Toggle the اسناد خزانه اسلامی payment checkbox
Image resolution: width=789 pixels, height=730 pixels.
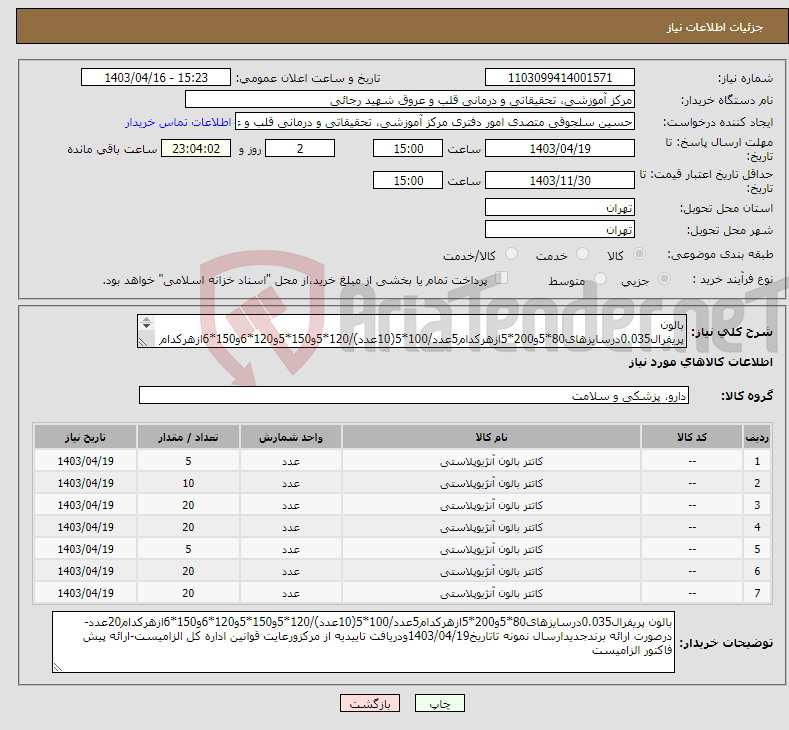click(502, 278)
